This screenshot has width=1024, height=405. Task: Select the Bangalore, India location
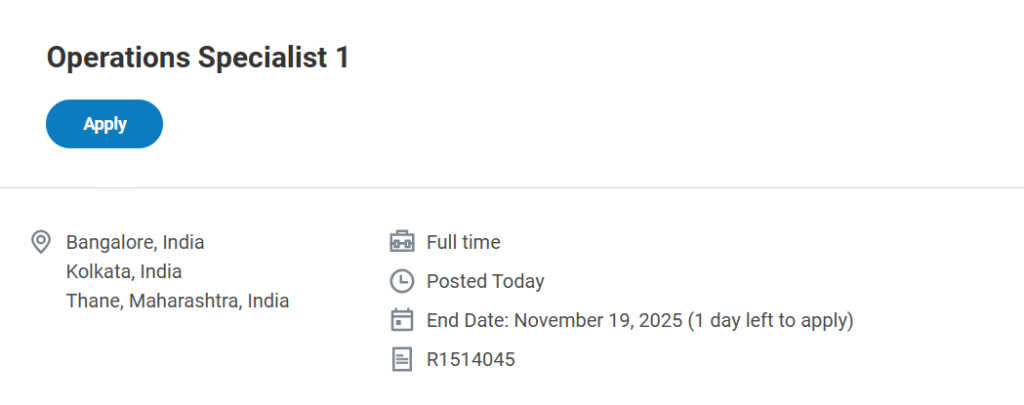click(135, 242)
